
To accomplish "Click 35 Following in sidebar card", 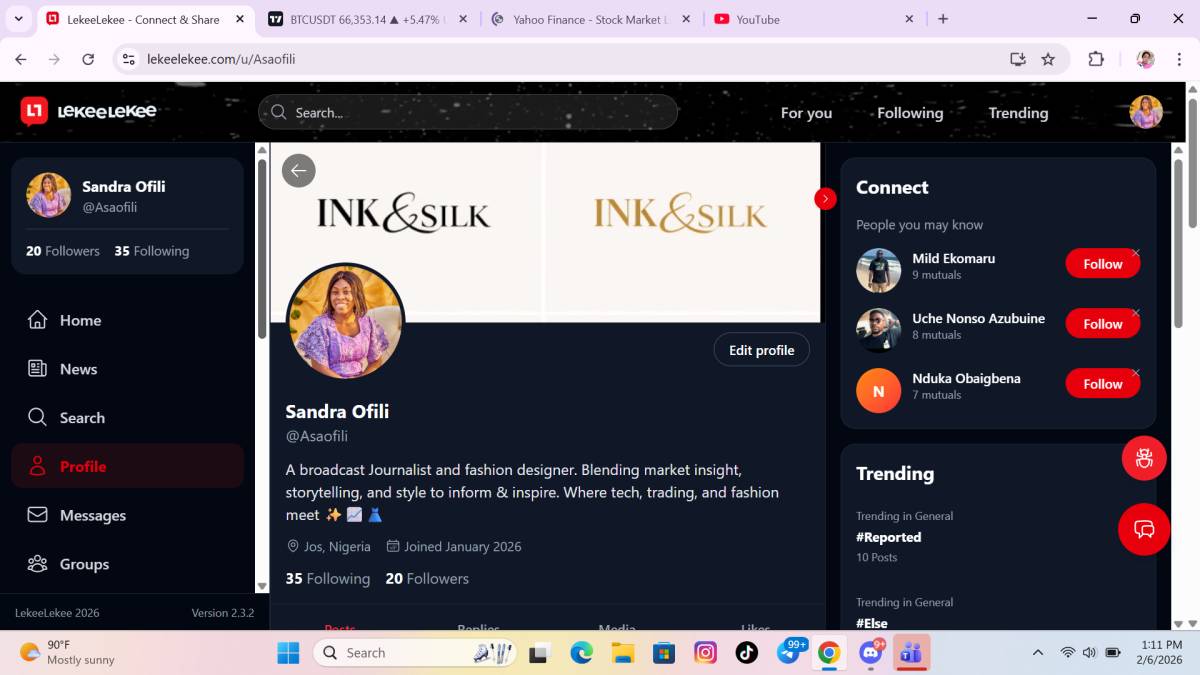I will pyautogui.click(x=151, y=251).
